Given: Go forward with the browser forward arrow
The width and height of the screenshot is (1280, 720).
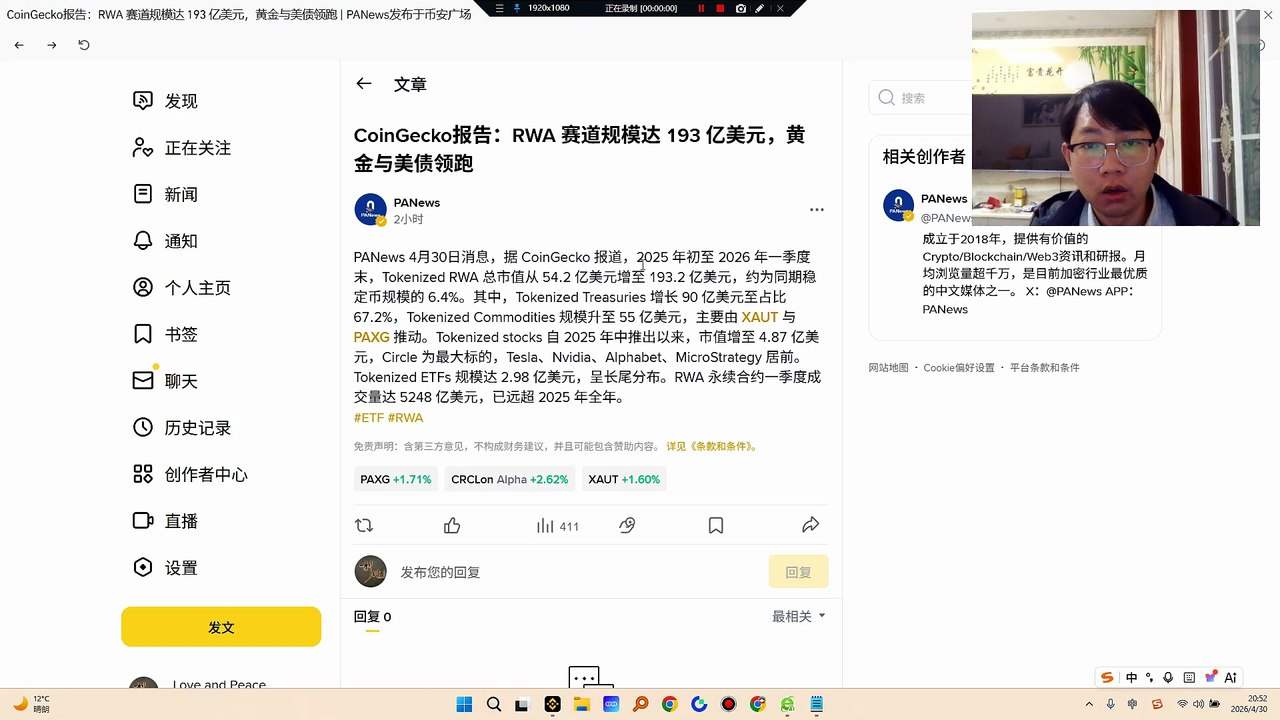Looking at the screenshot, I should click(52, 45).
